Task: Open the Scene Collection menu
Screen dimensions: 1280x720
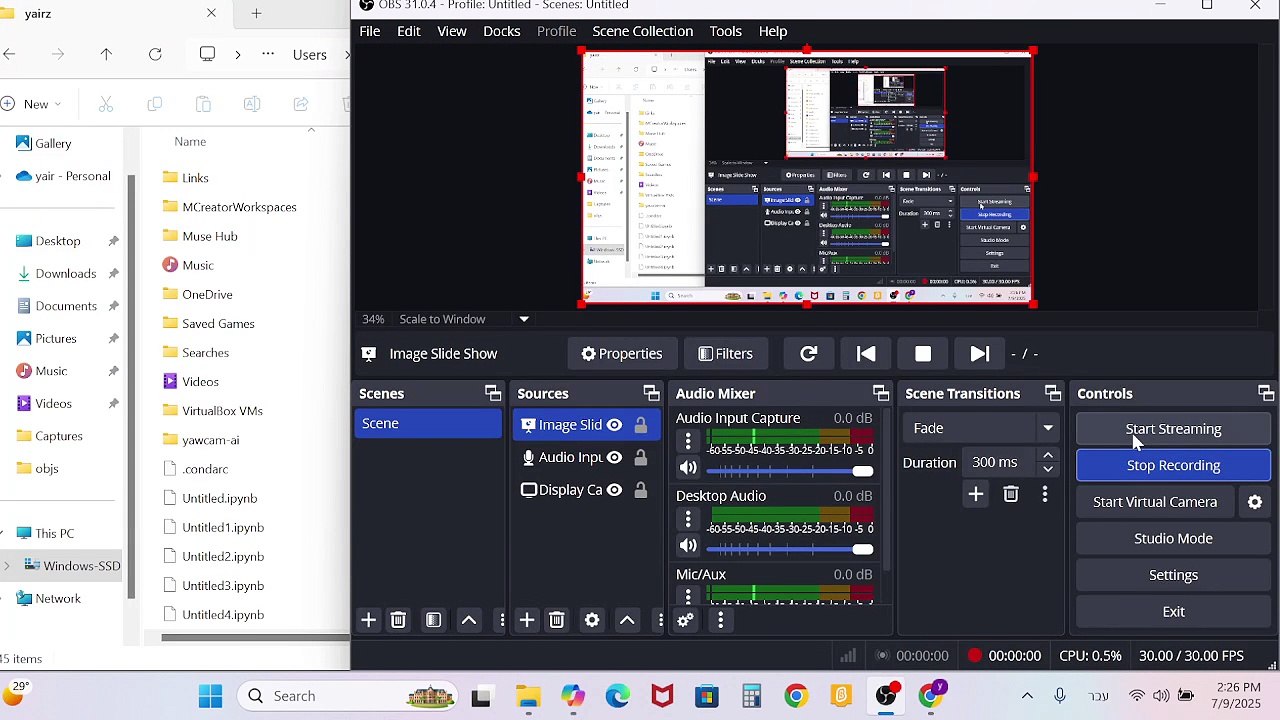Action: tap(642, 31)
